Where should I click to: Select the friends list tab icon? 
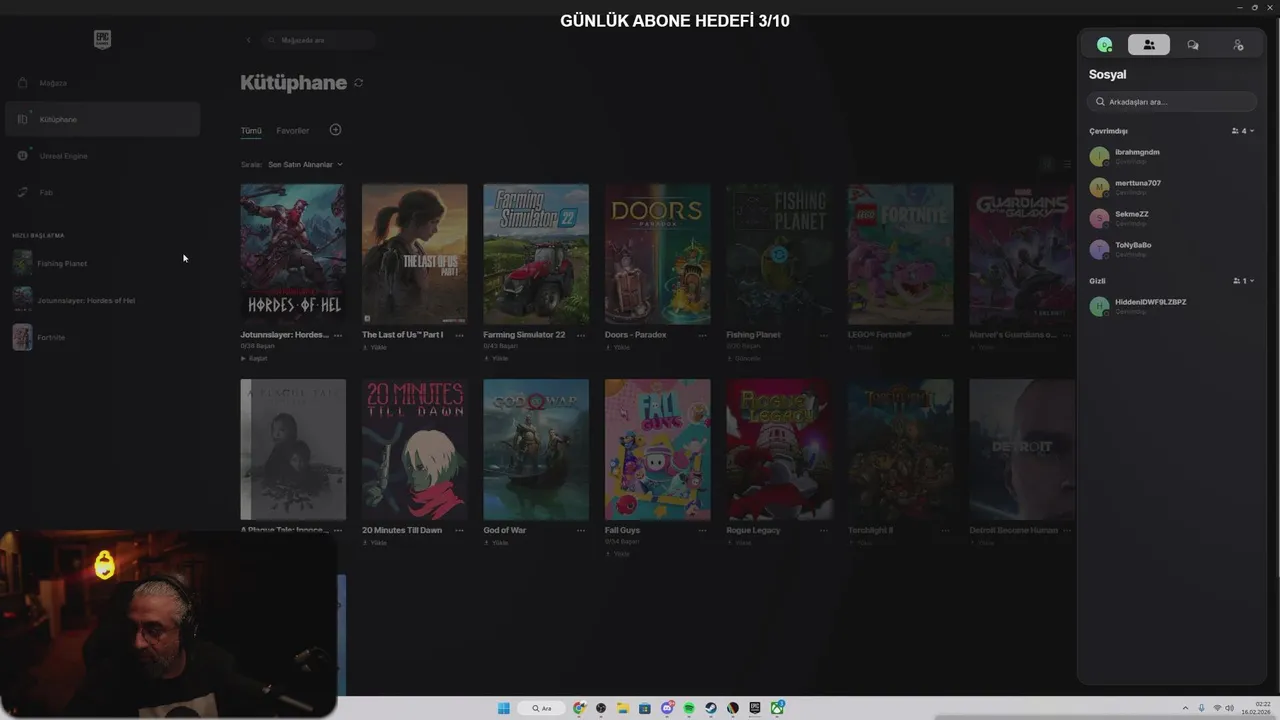[1149, 45]
